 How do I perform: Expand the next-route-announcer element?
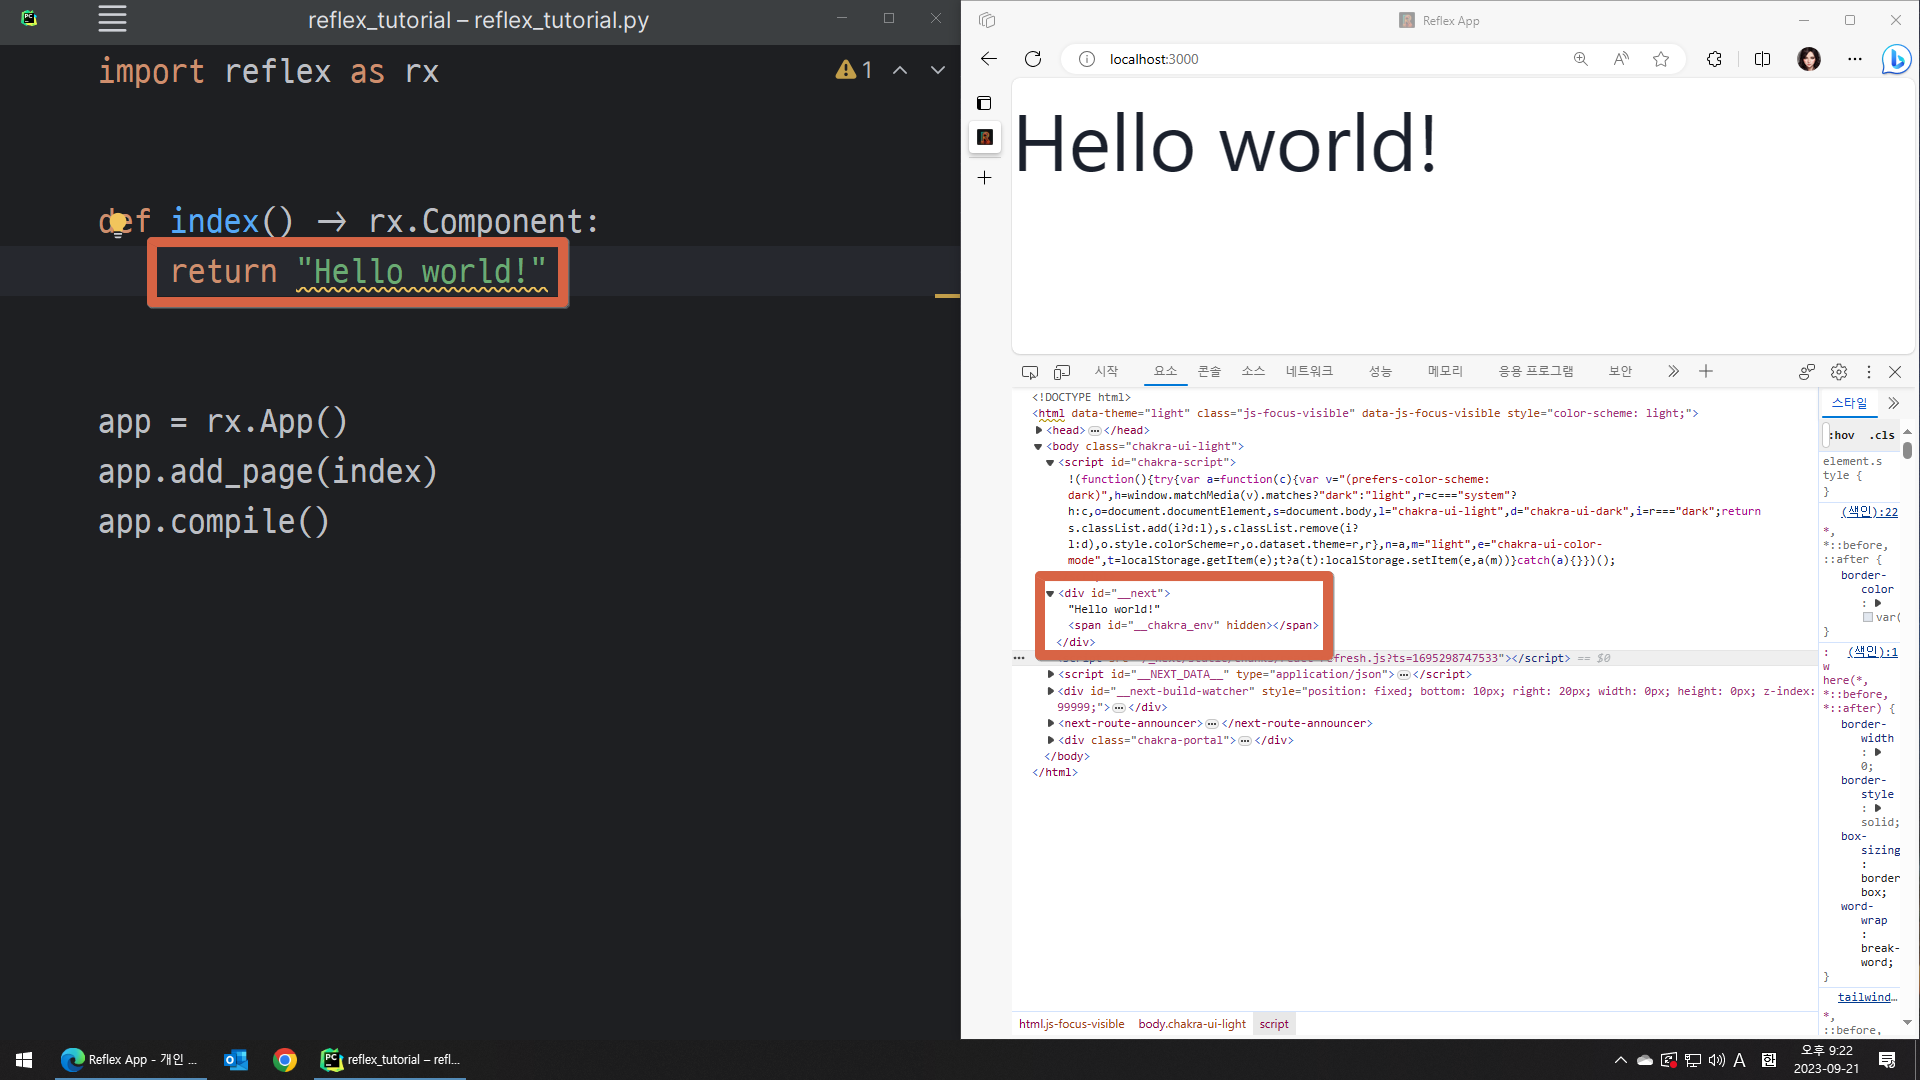point(1051,723)
